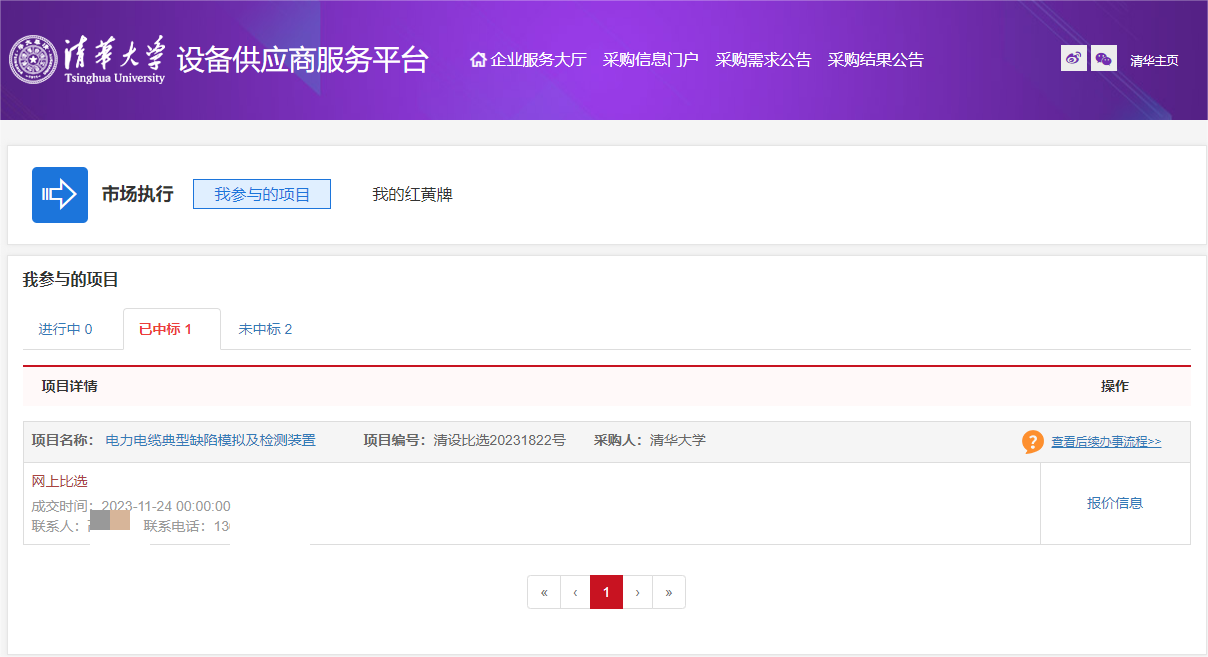Open 采购需求公告 menu item
1208x657 pixels.
pos(763,60)
